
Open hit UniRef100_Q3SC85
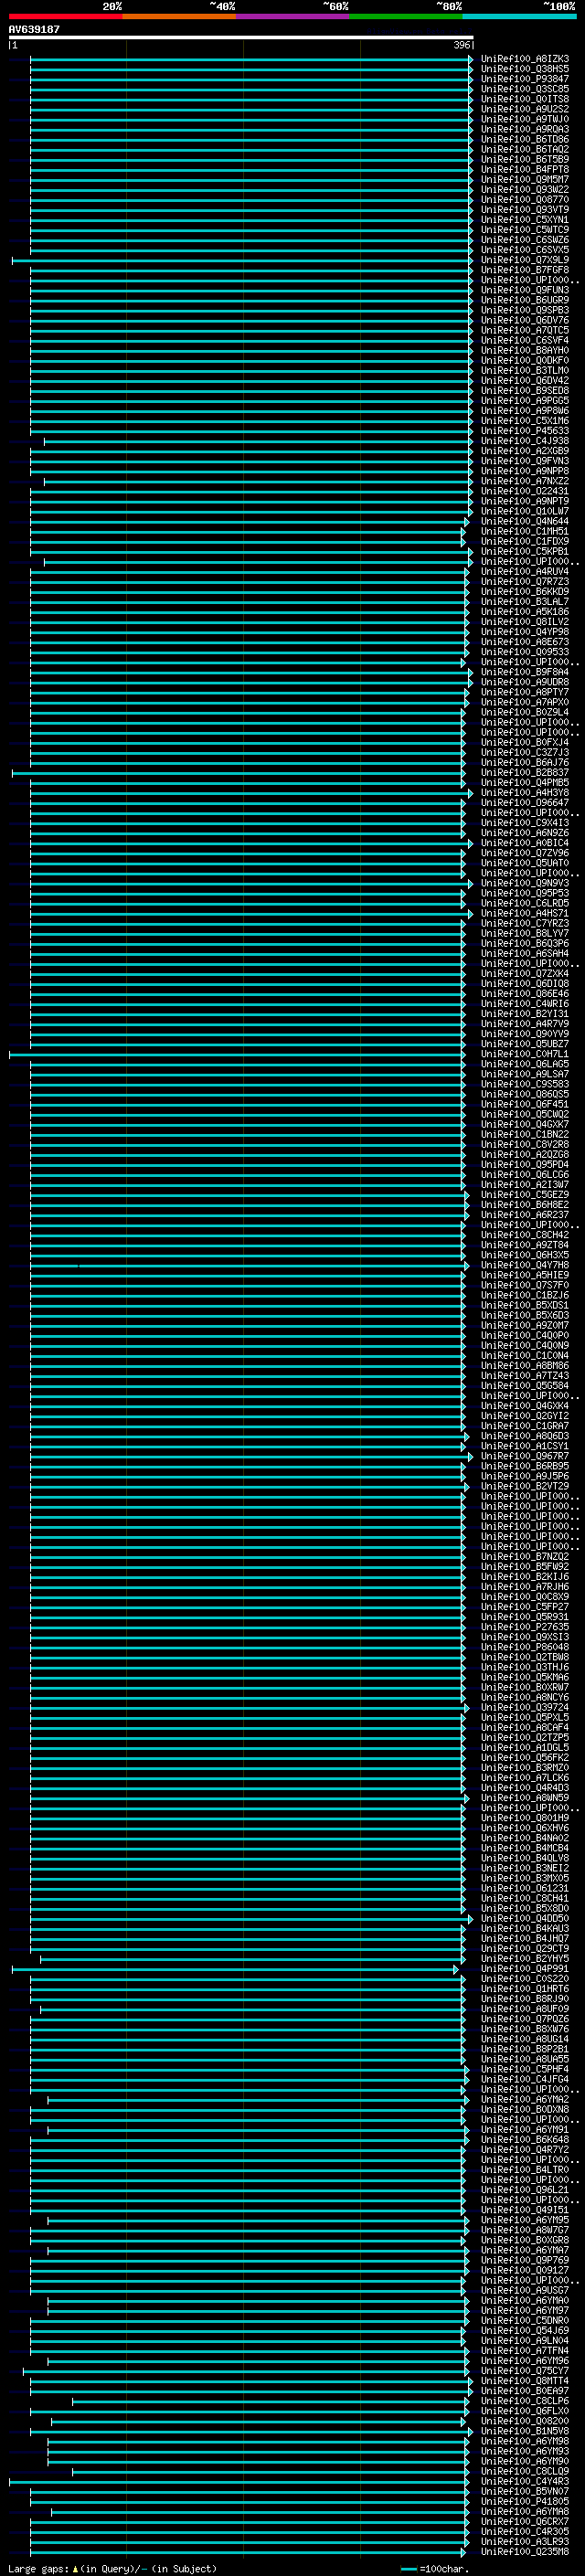pos(525,89)
